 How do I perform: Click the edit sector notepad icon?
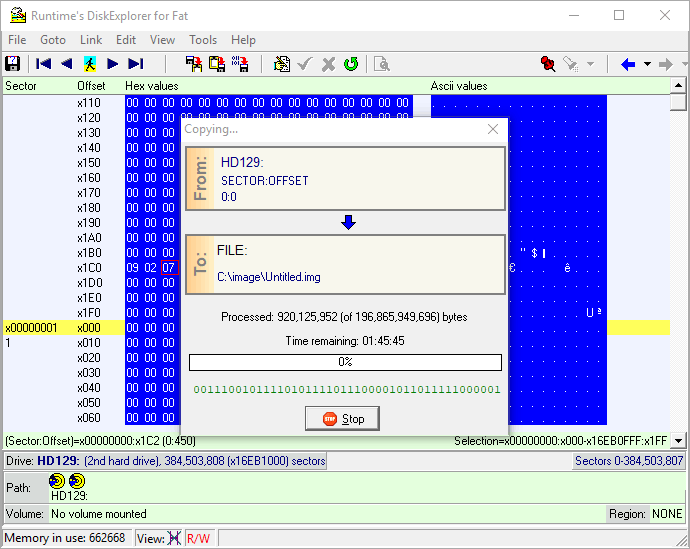pyautogui.click(x=282, y=64)
